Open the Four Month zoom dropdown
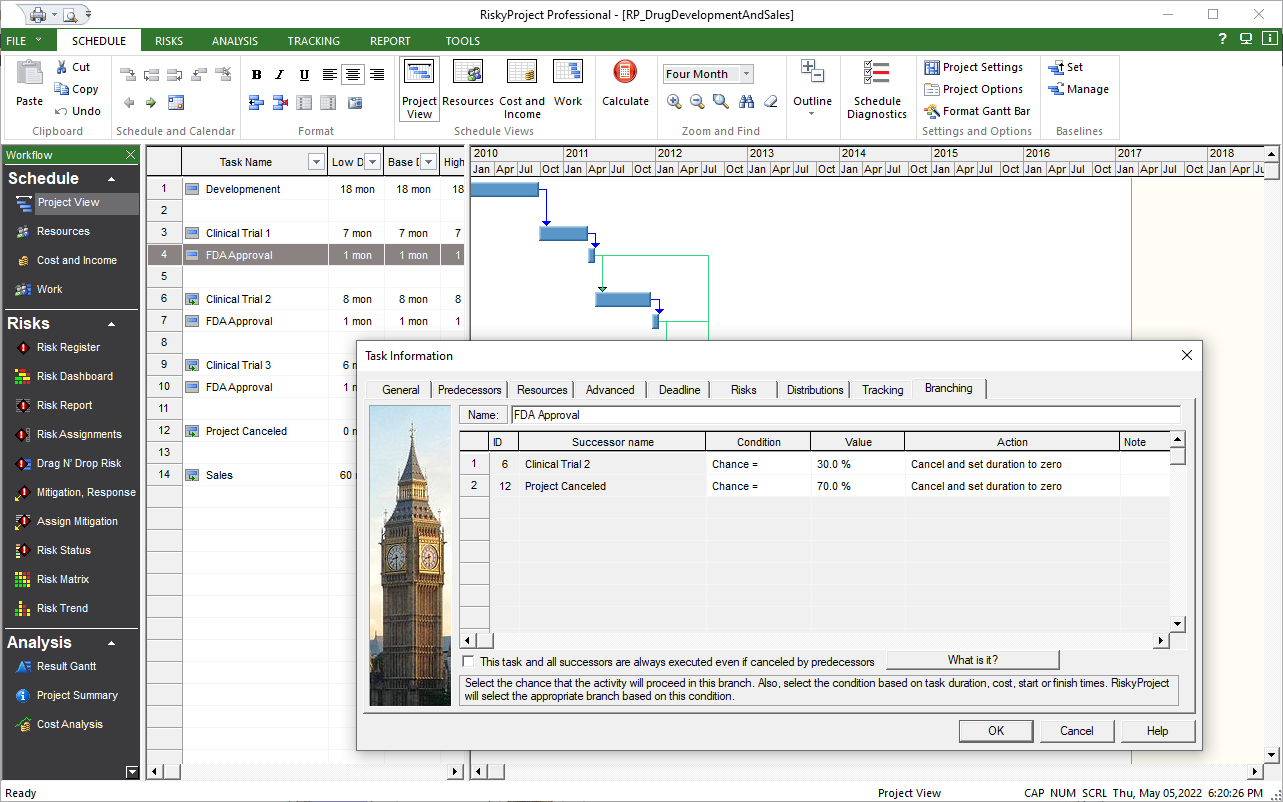Image resolution: width=1283 pixels, height=802 pixels. pos(746,74)
